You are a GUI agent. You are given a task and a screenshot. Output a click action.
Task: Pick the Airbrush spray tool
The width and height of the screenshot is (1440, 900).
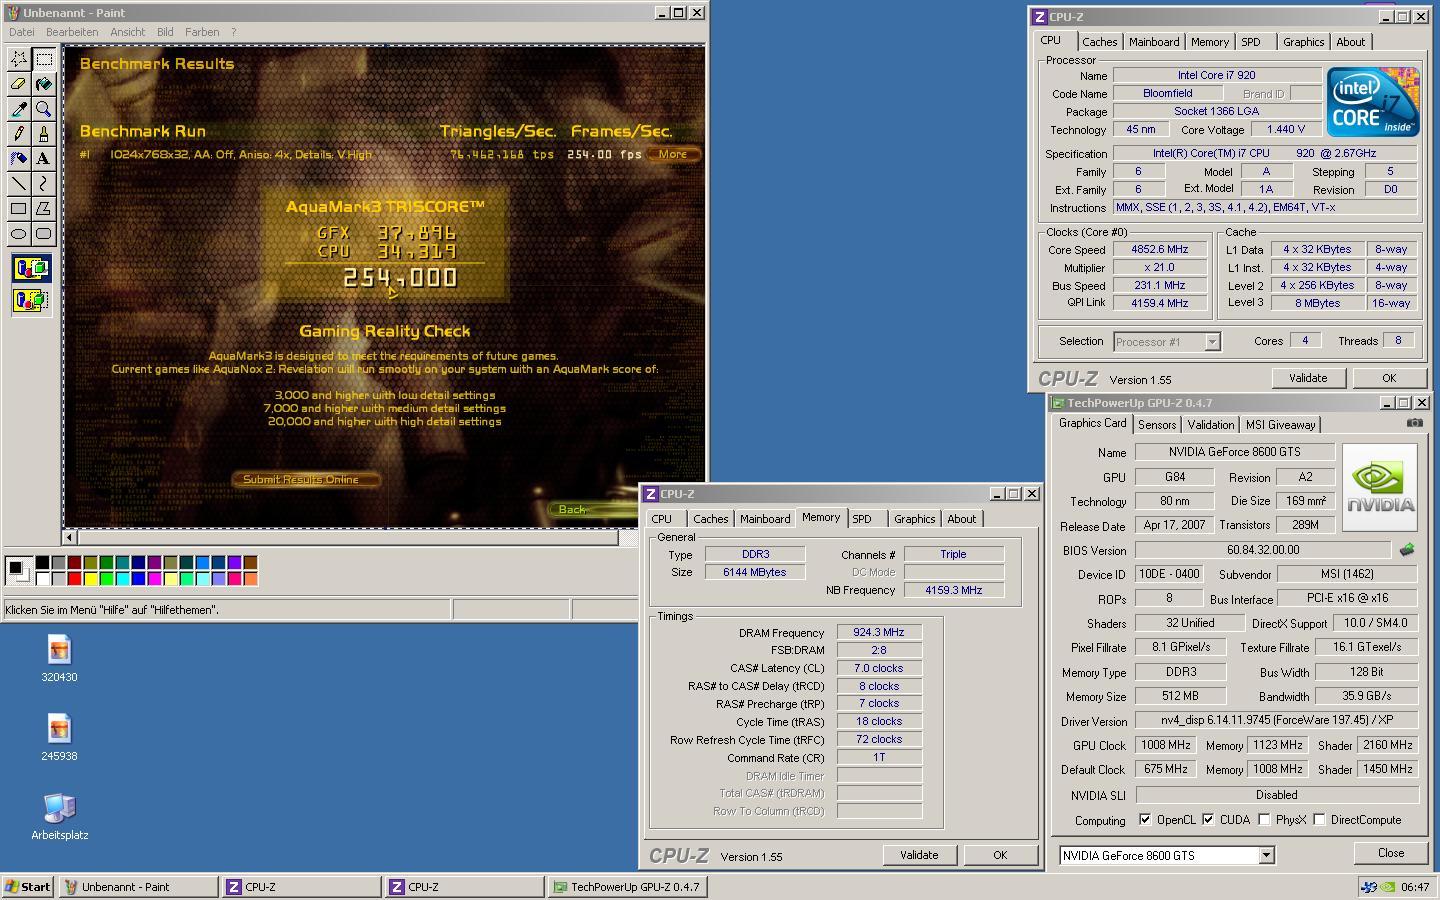[x=18, y=159]
